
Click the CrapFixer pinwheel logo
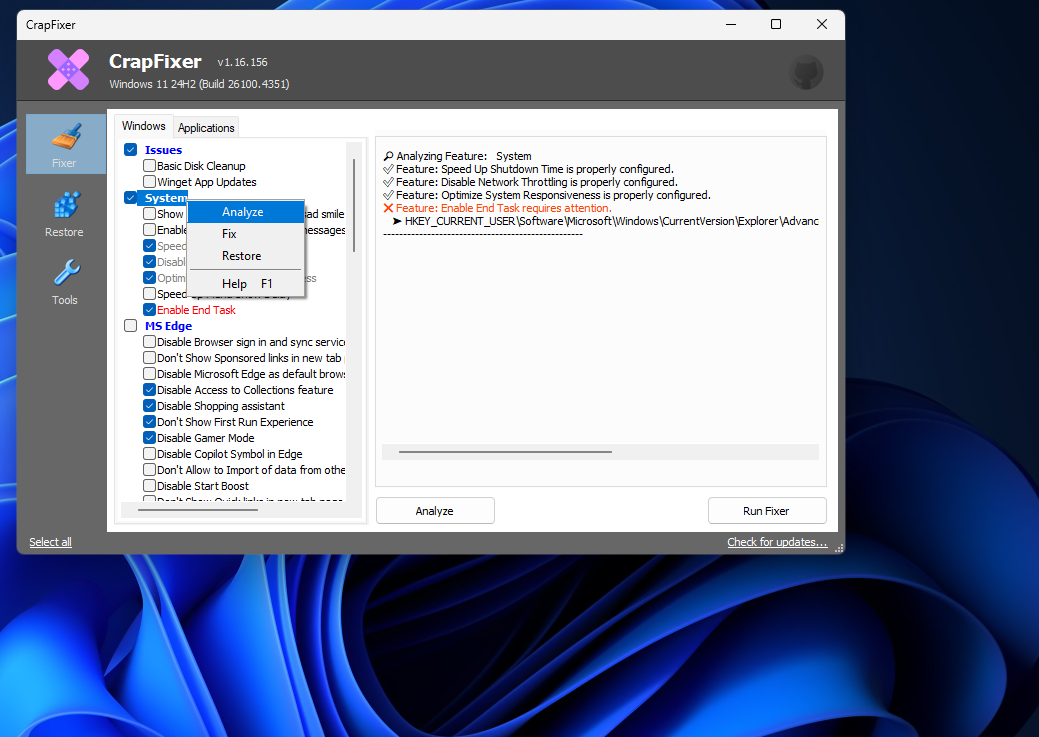pyautogui.click(x=68, y=71)
